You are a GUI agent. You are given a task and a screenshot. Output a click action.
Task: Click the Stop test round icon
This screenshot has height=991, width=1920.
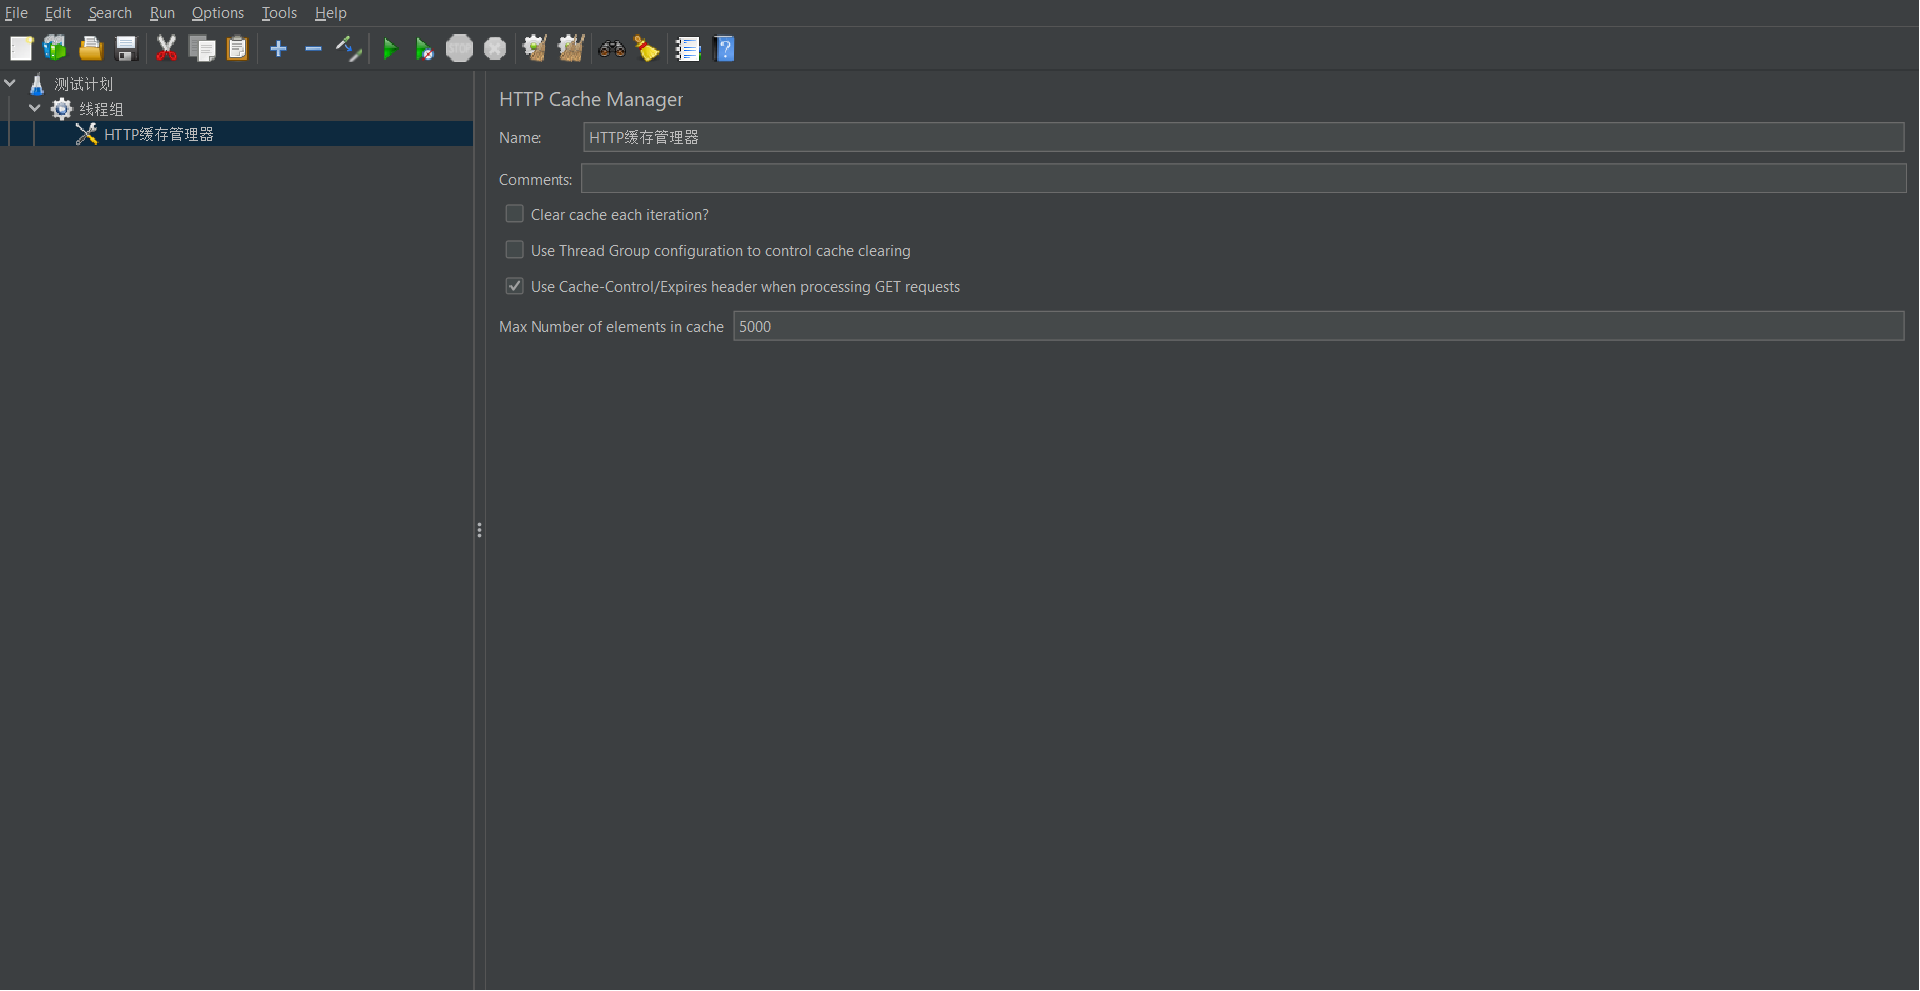459,48
